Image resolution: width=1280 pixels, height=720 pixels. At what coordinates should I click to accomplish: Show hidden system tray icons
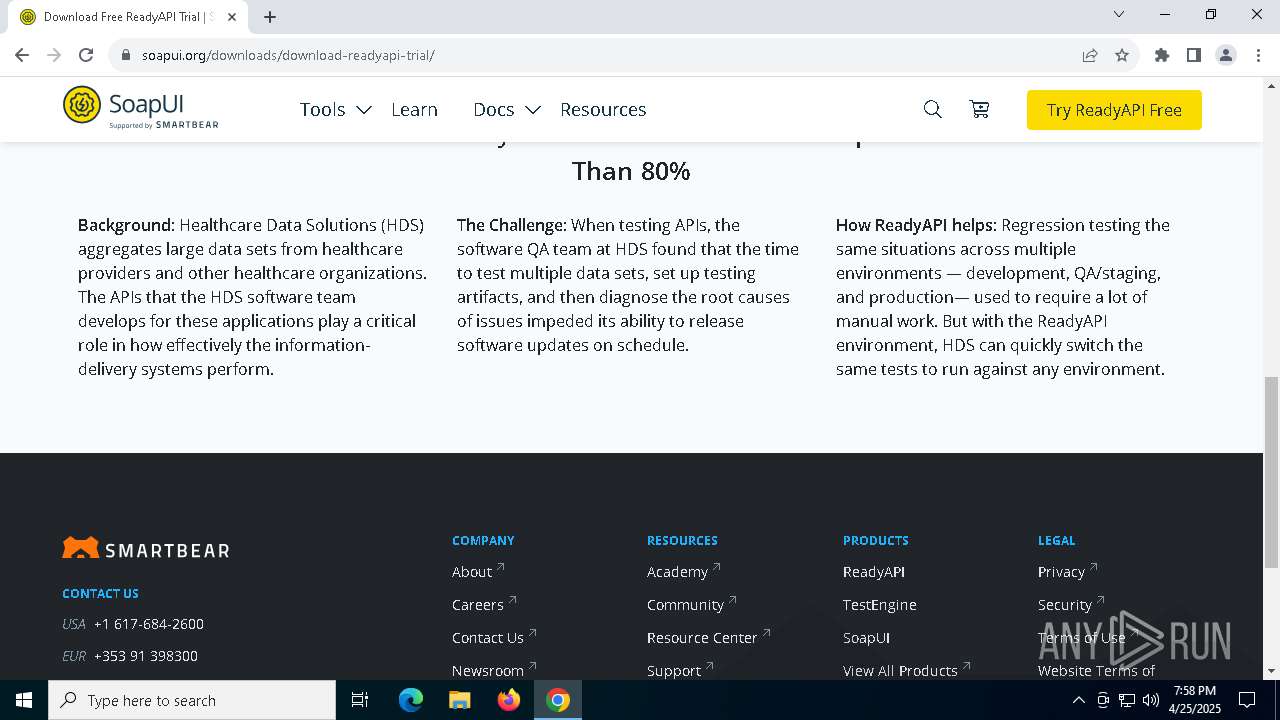1079,700
